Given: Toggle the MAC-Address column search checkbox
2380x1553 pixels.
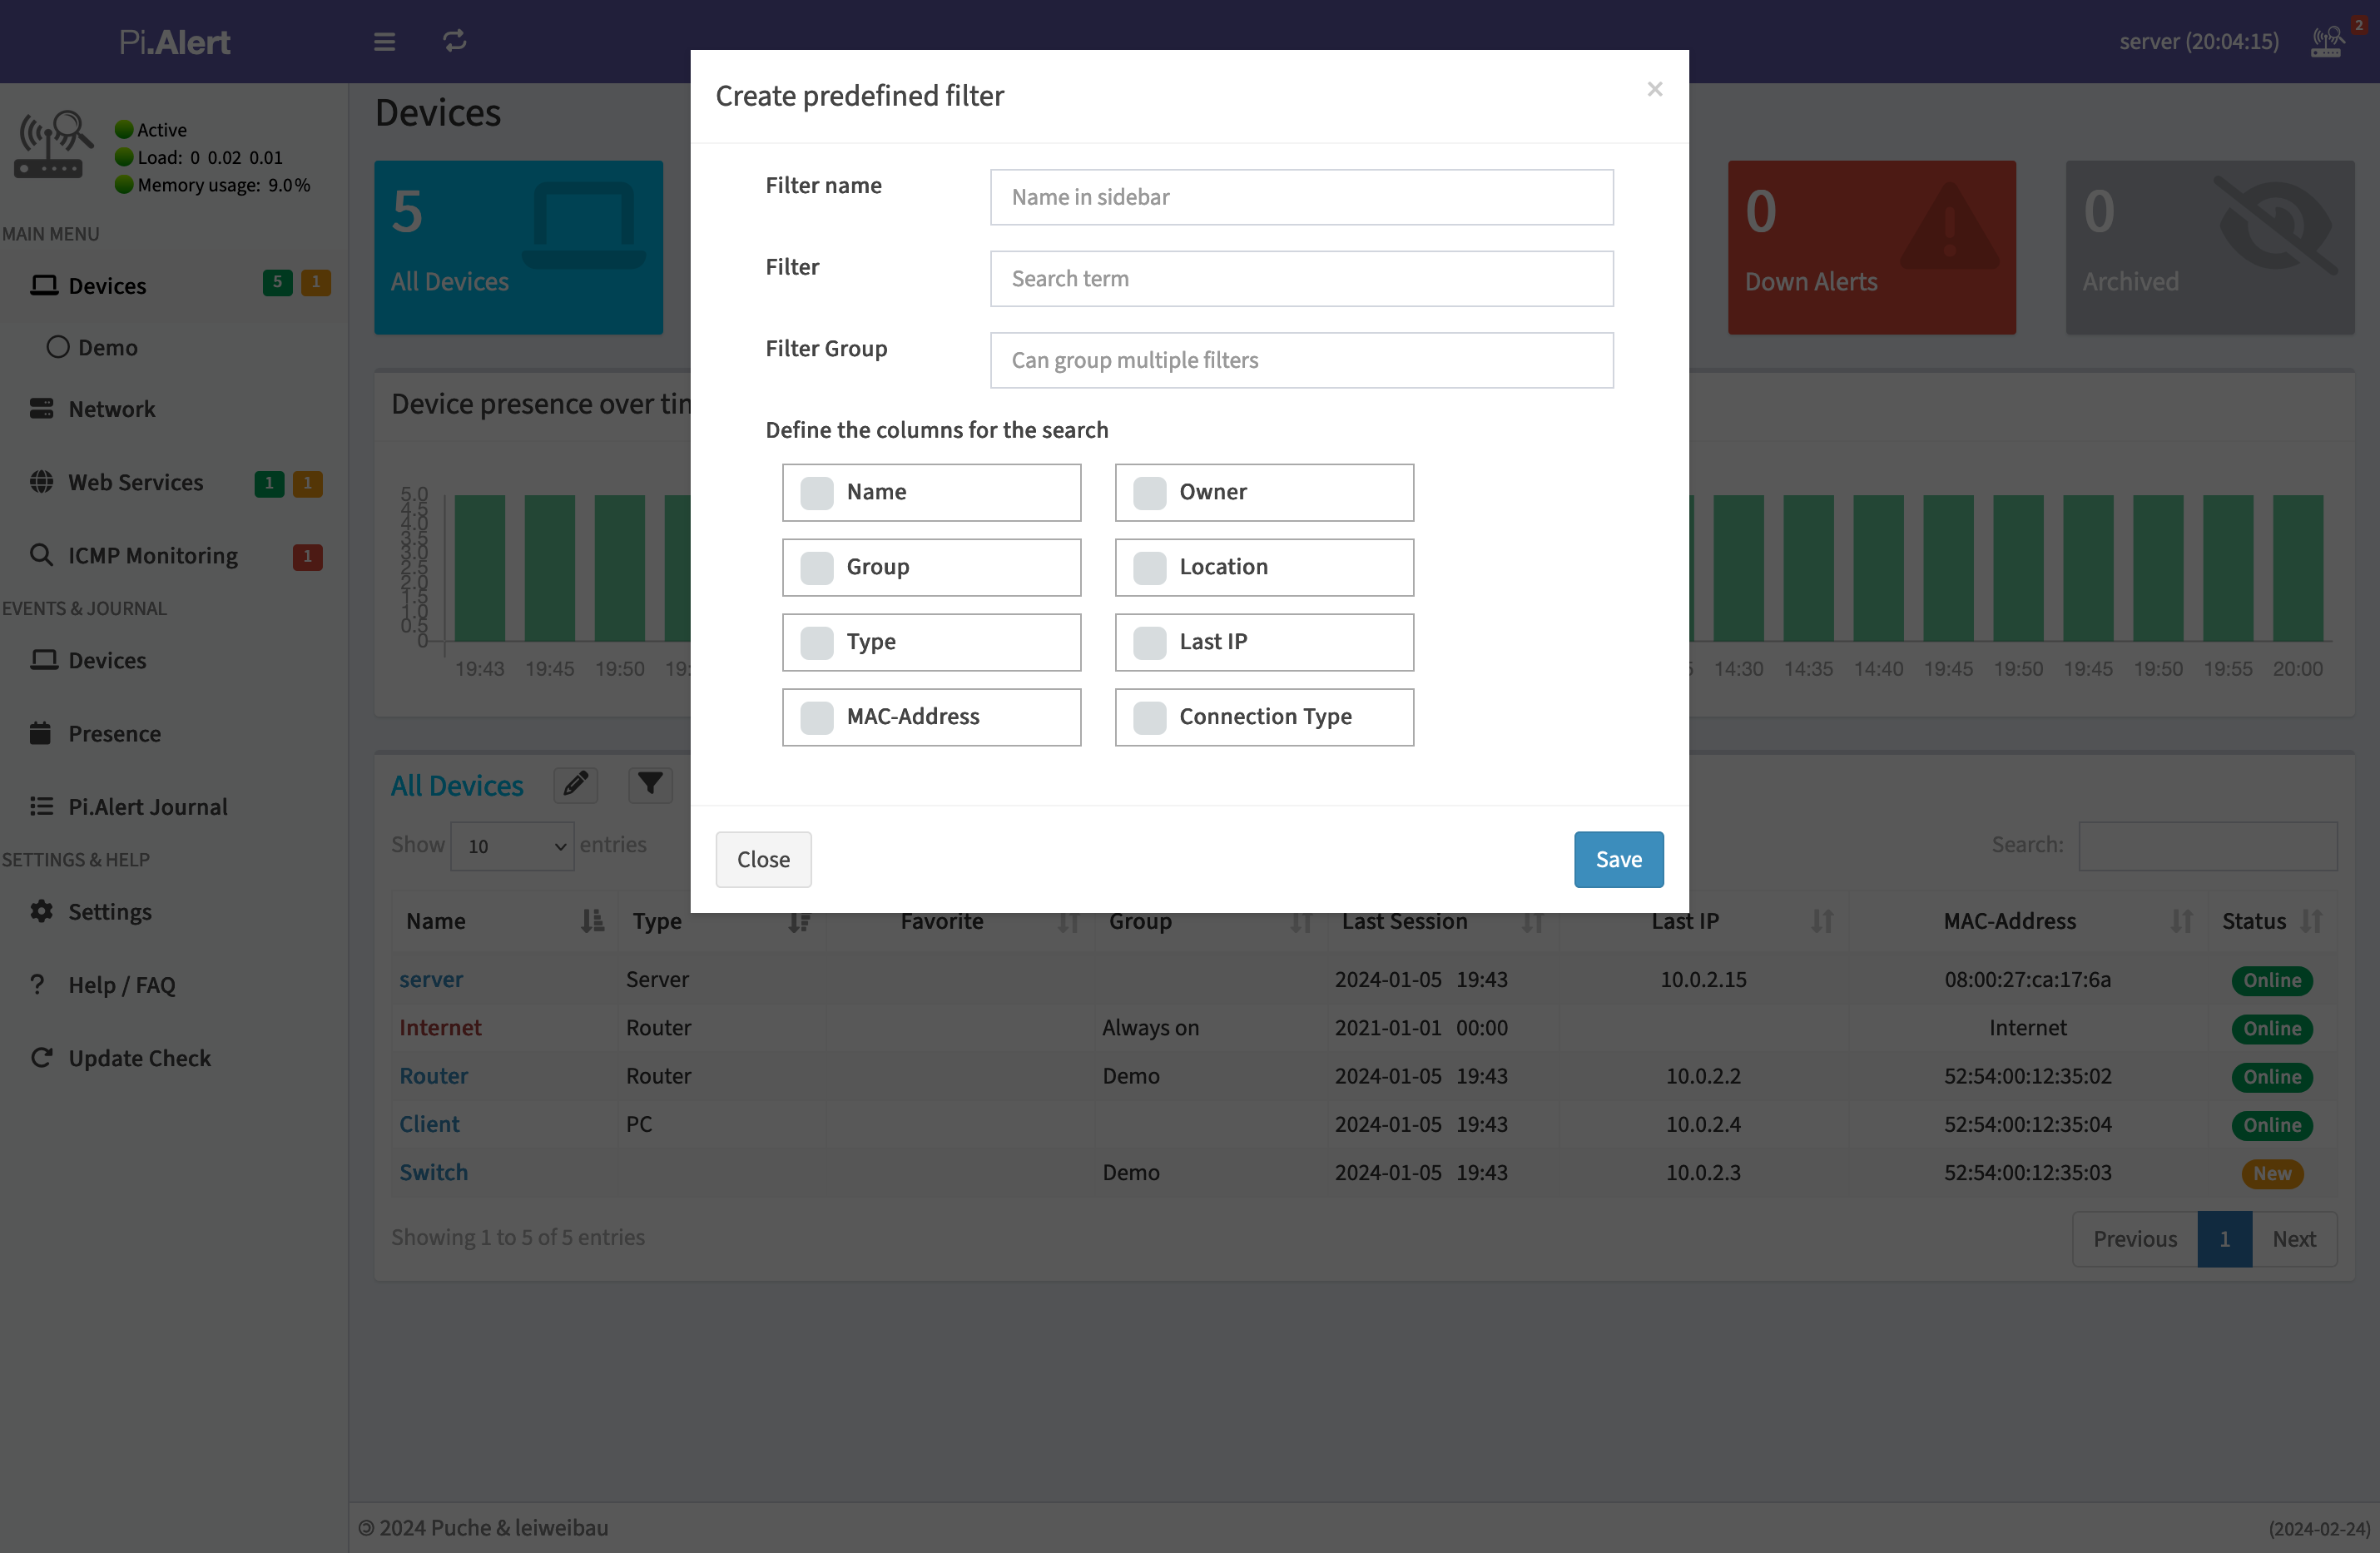Looking at the screenshot, I should point(816,717).
